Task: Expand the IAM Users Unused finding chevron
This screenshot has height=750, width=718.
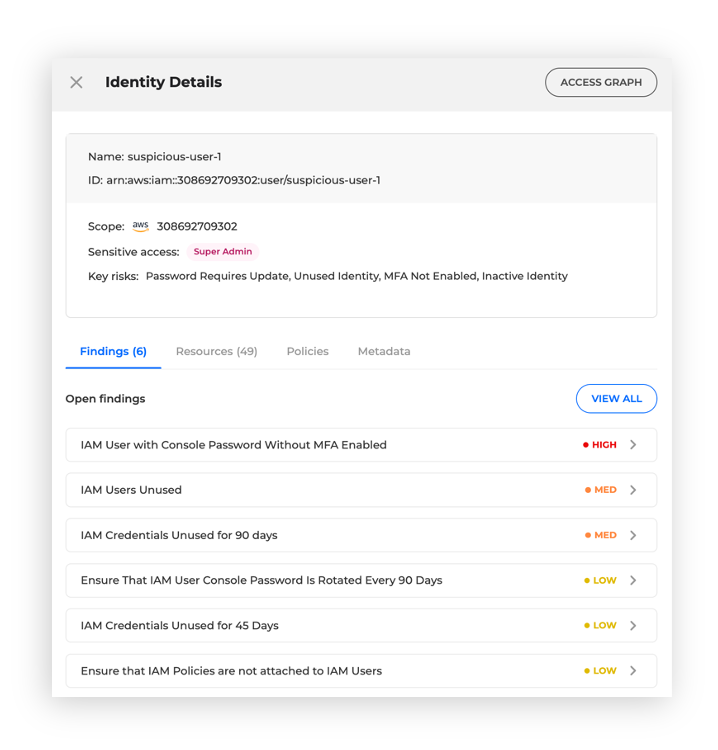Action: tap(633, 490)
